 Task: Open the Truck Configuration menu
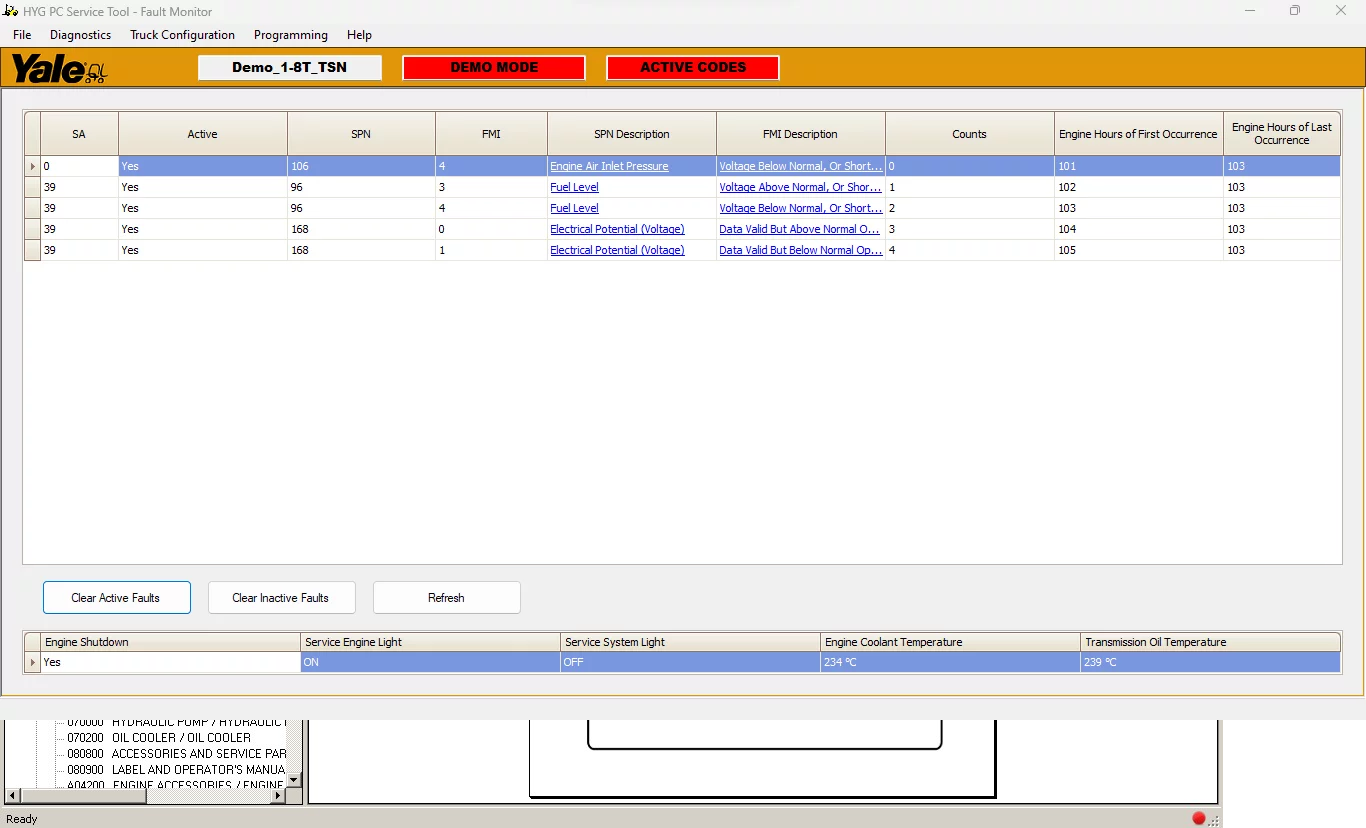tap(182, 35)
